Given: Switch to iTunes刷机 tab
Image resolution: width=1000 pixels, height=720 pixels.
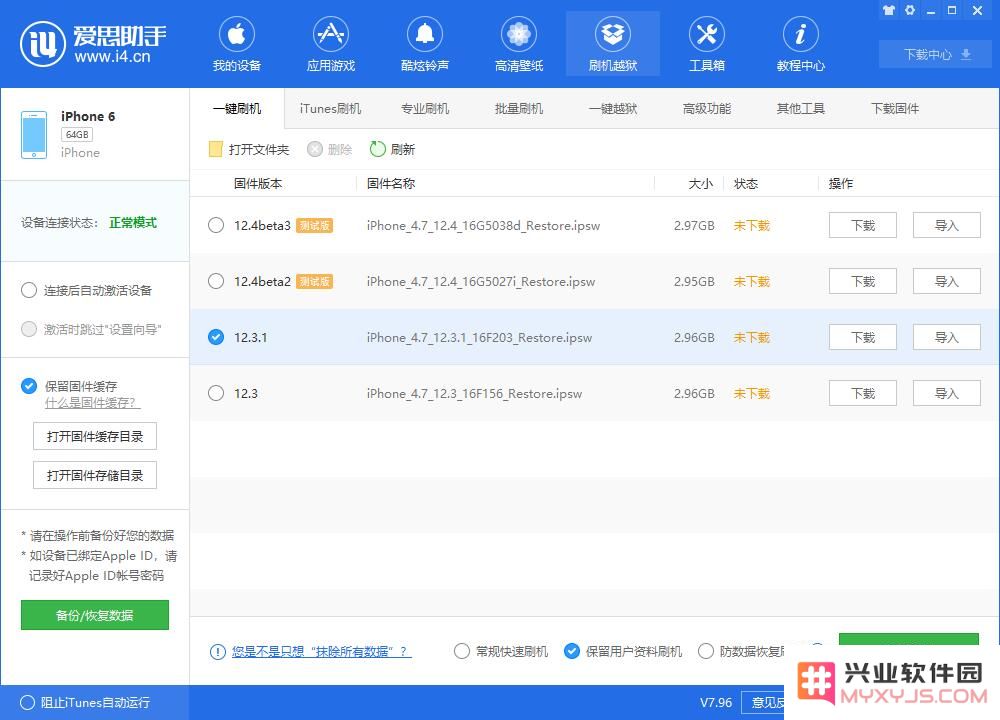Looking at the screenshot, I should pyautogui.click(x=330, y=108).
